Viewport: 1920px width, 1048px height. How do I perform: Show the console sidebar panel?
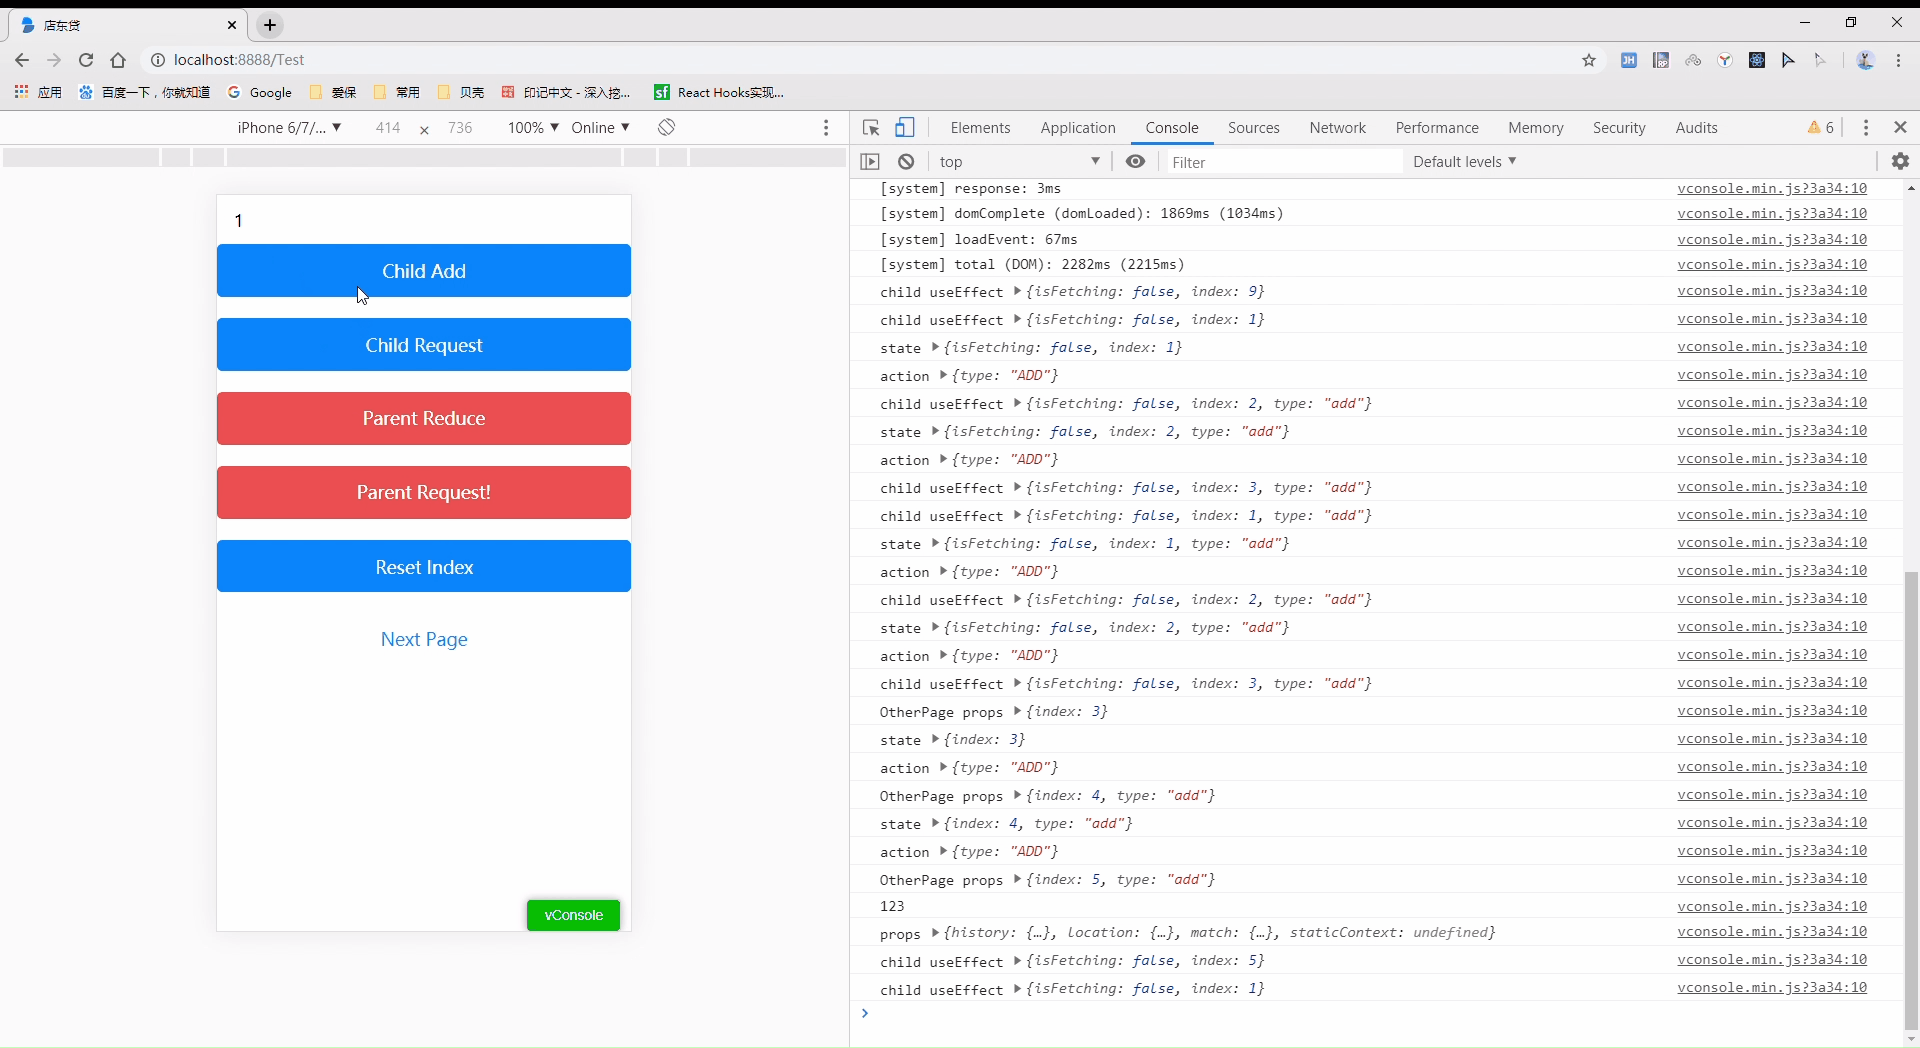click(870, 162)
